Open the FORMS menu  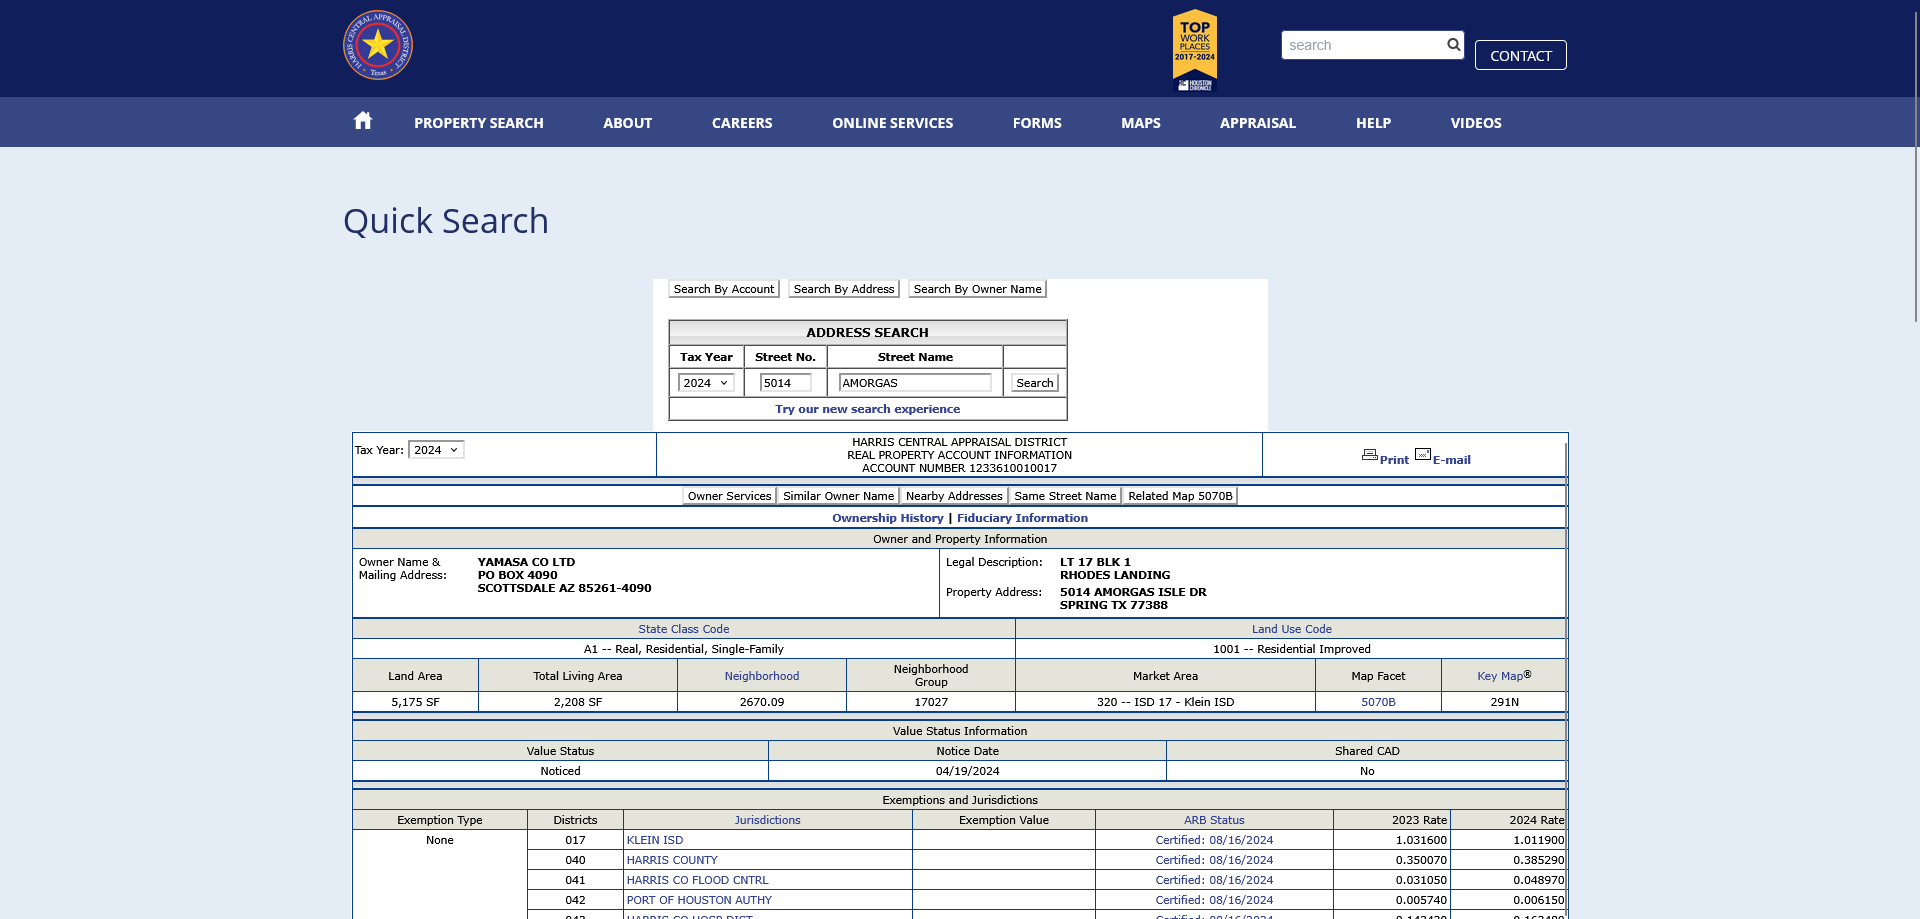click(x=1037, y=123)
